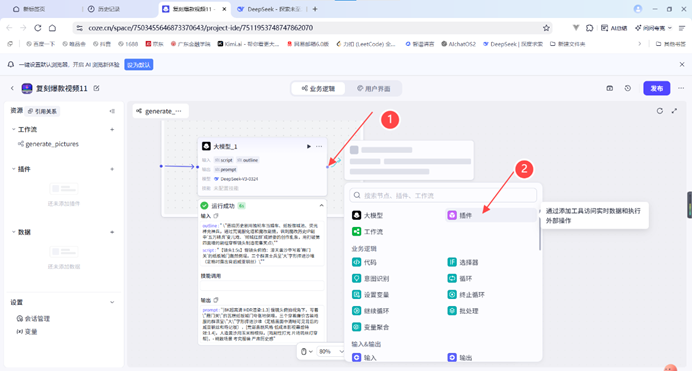The width and height of the screenshot is (692, 371).
Task: Collapse the 设置 section chevron
Action: point(112,302)
